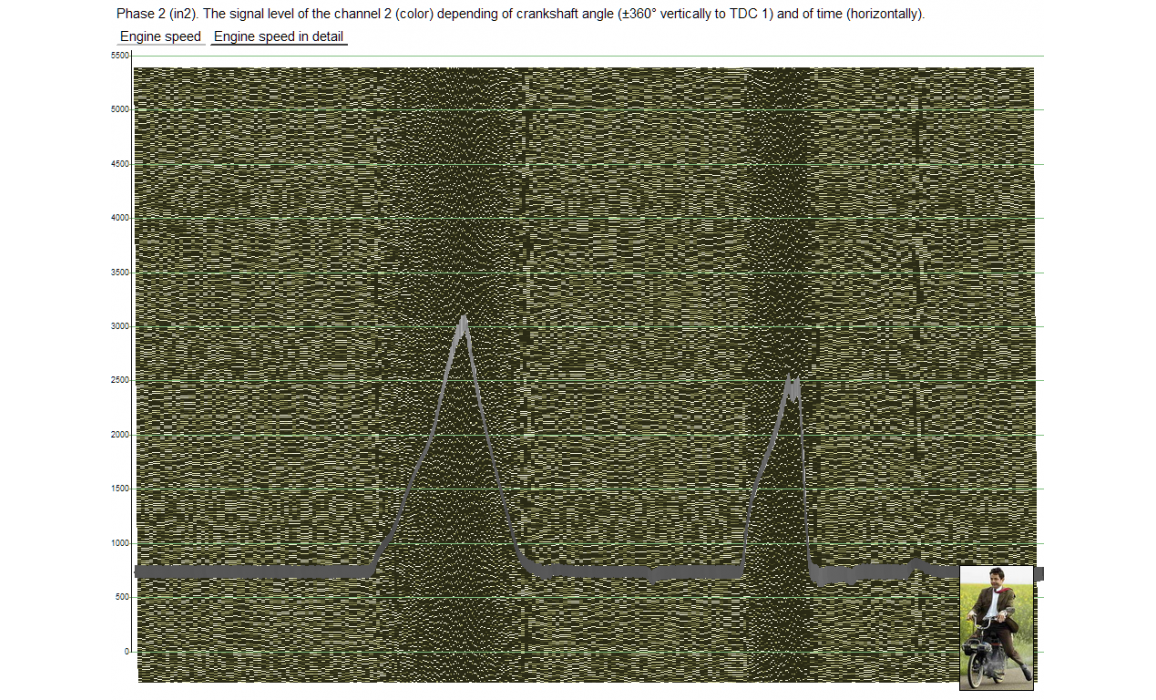Select the 1000 y-axis label
This screenshot has width=1156, height=700.
point(120,543)
